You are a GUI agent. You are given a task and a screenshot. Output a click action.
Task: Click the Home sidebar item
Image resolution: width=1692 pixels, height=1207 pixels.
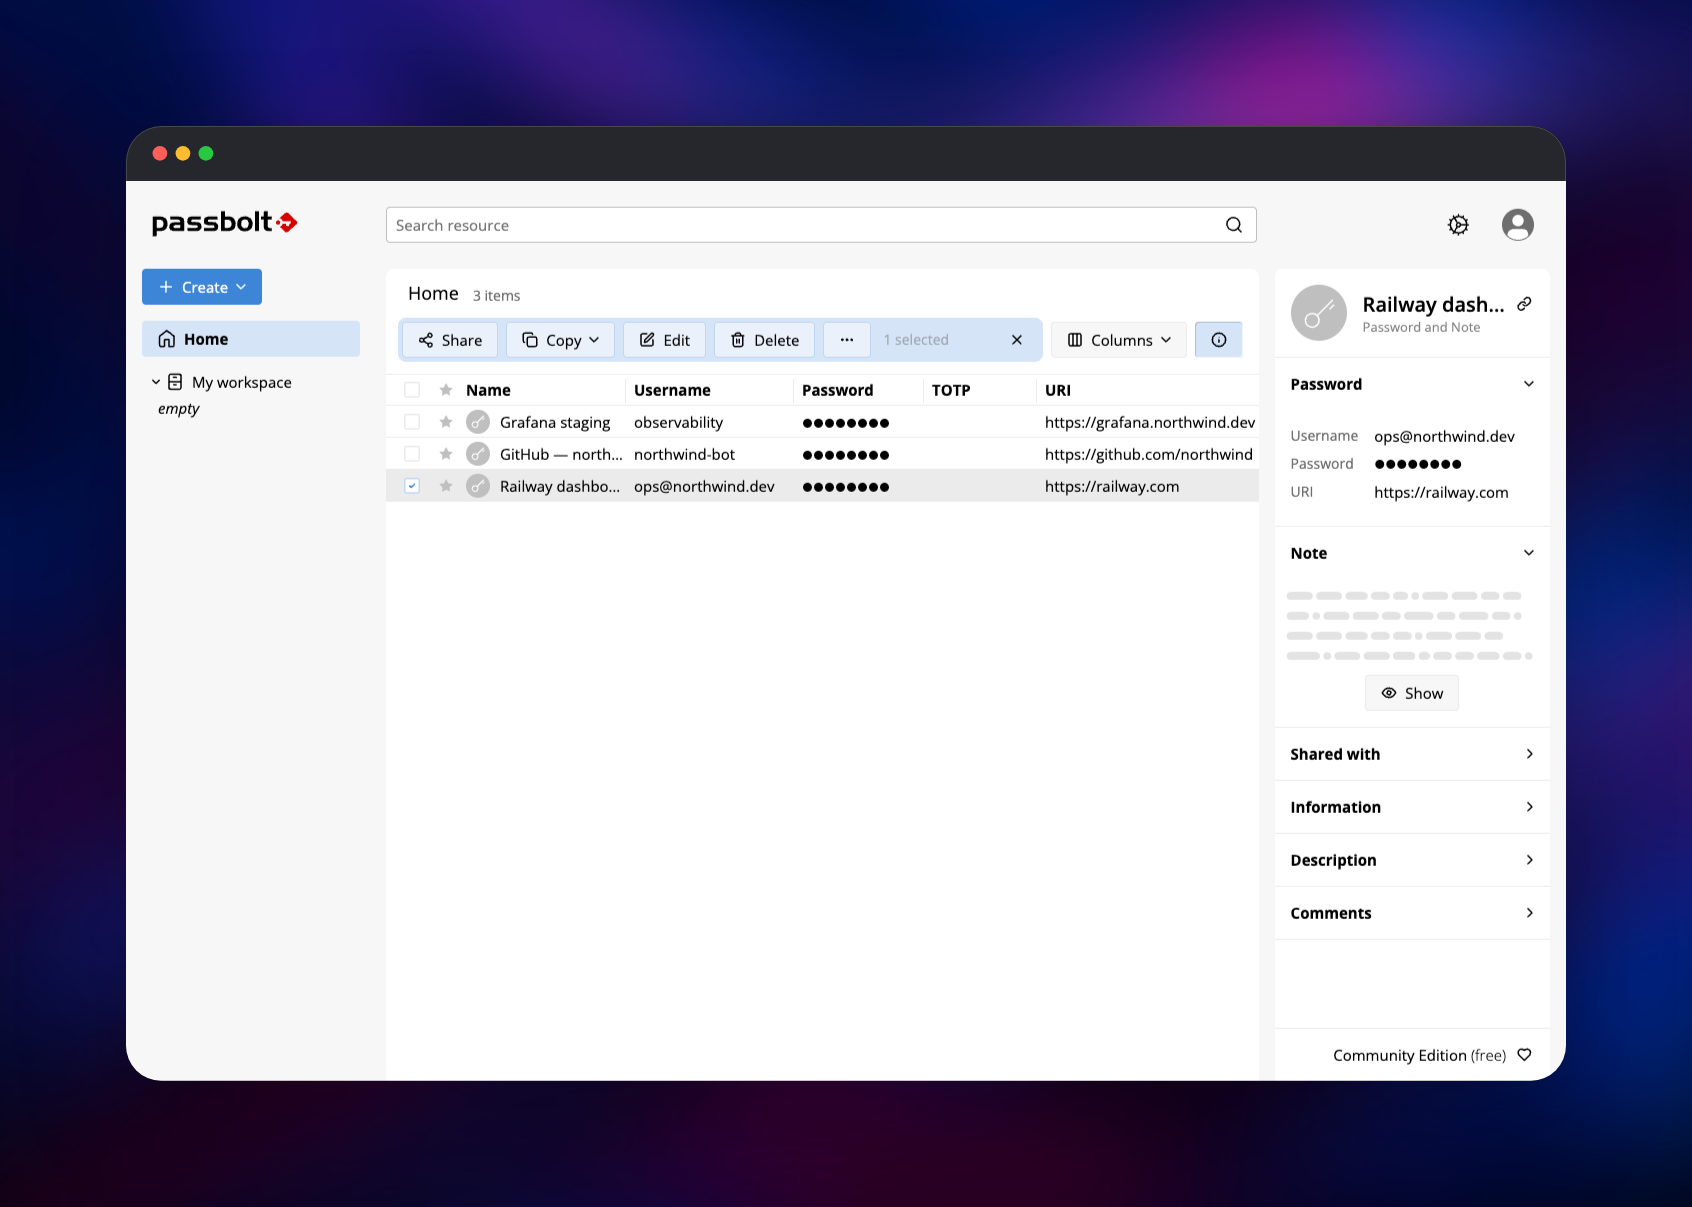(x=251, y=339)
